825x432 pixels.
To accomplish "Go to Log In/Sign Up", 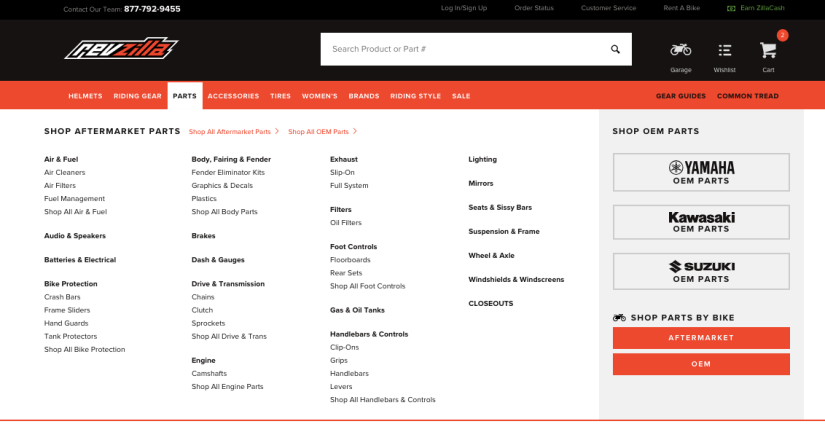I will pos(464,8).
